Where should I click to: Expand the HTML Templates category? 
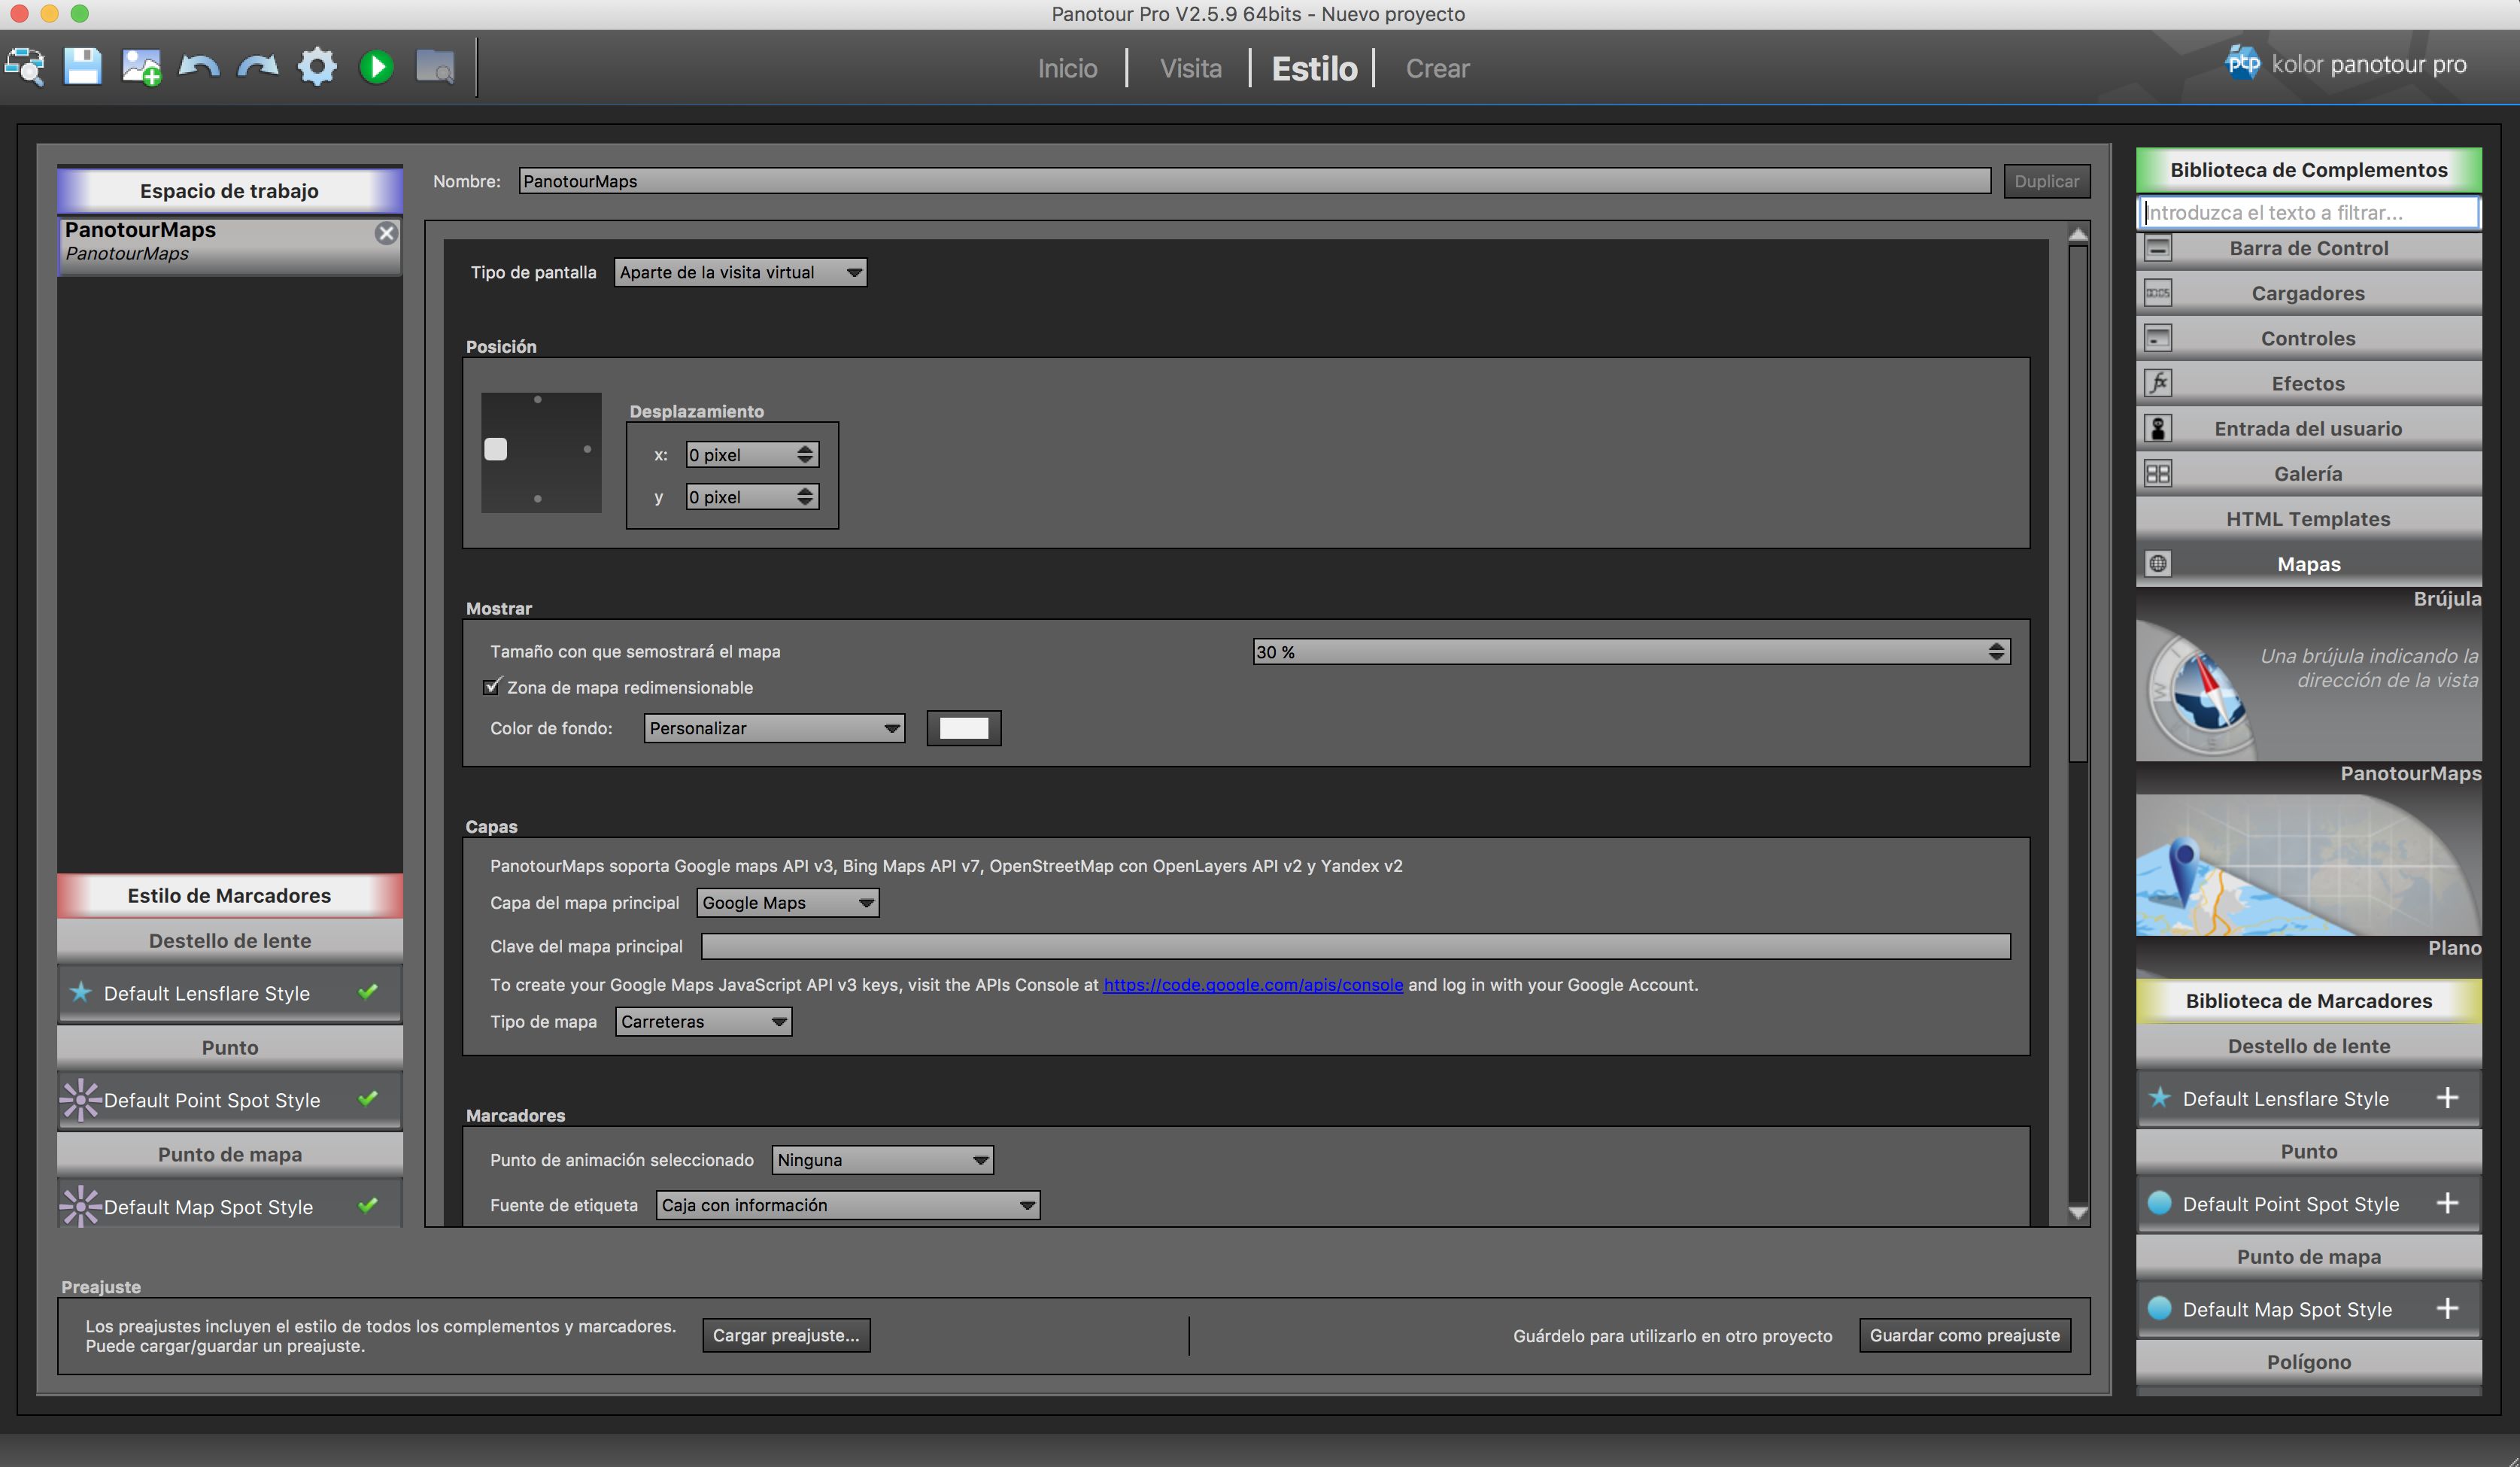click(2308, 519)
